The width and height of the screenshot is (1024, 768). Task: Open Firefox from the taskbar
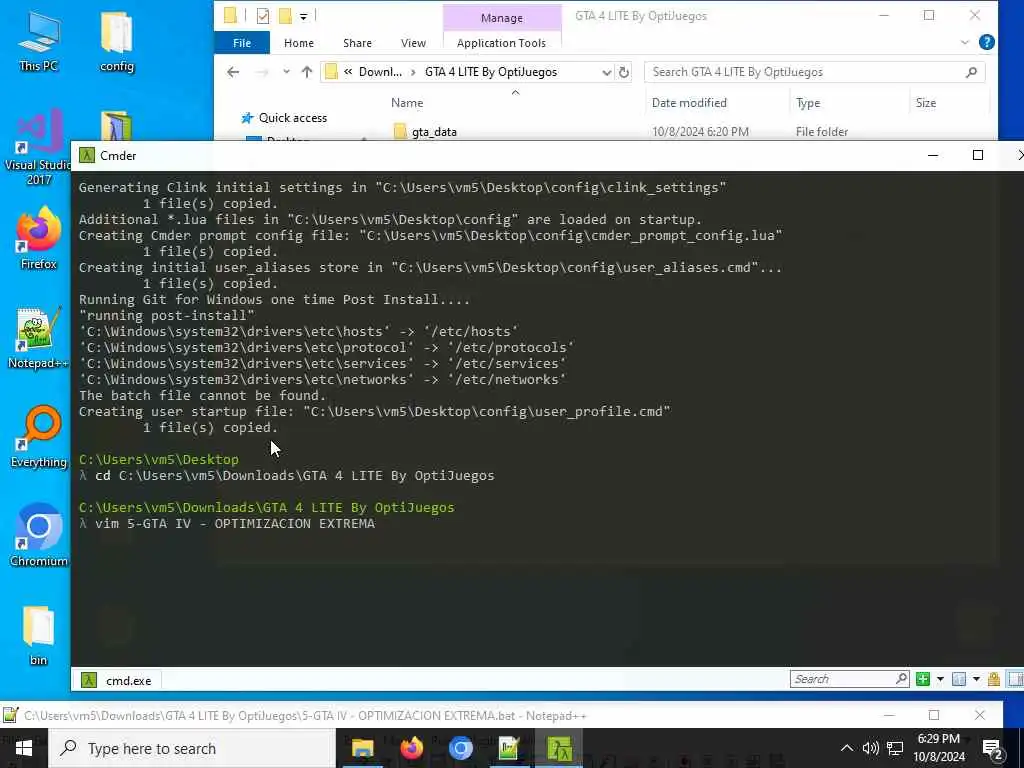(411, 748)
